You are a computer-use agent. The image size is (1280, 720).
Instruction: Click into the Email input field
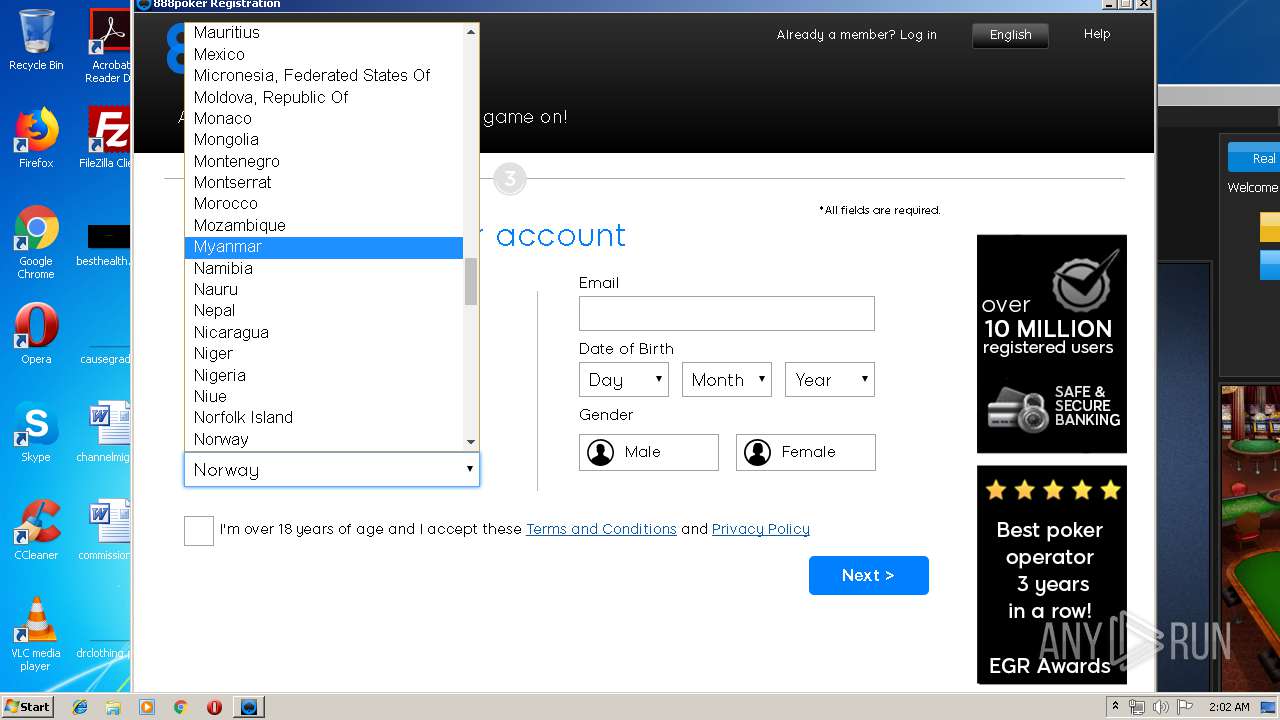[x=727, y=314]
